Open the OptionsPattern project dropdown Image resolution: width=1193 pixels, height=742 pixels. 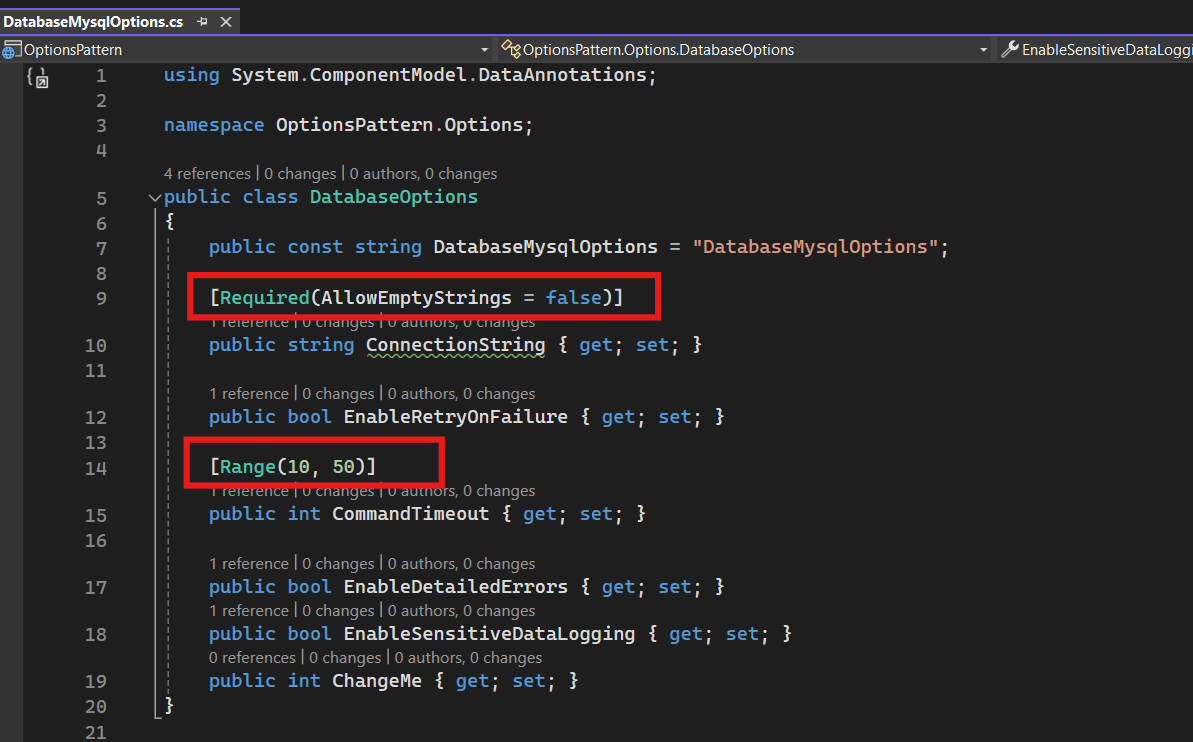[484, 48]
